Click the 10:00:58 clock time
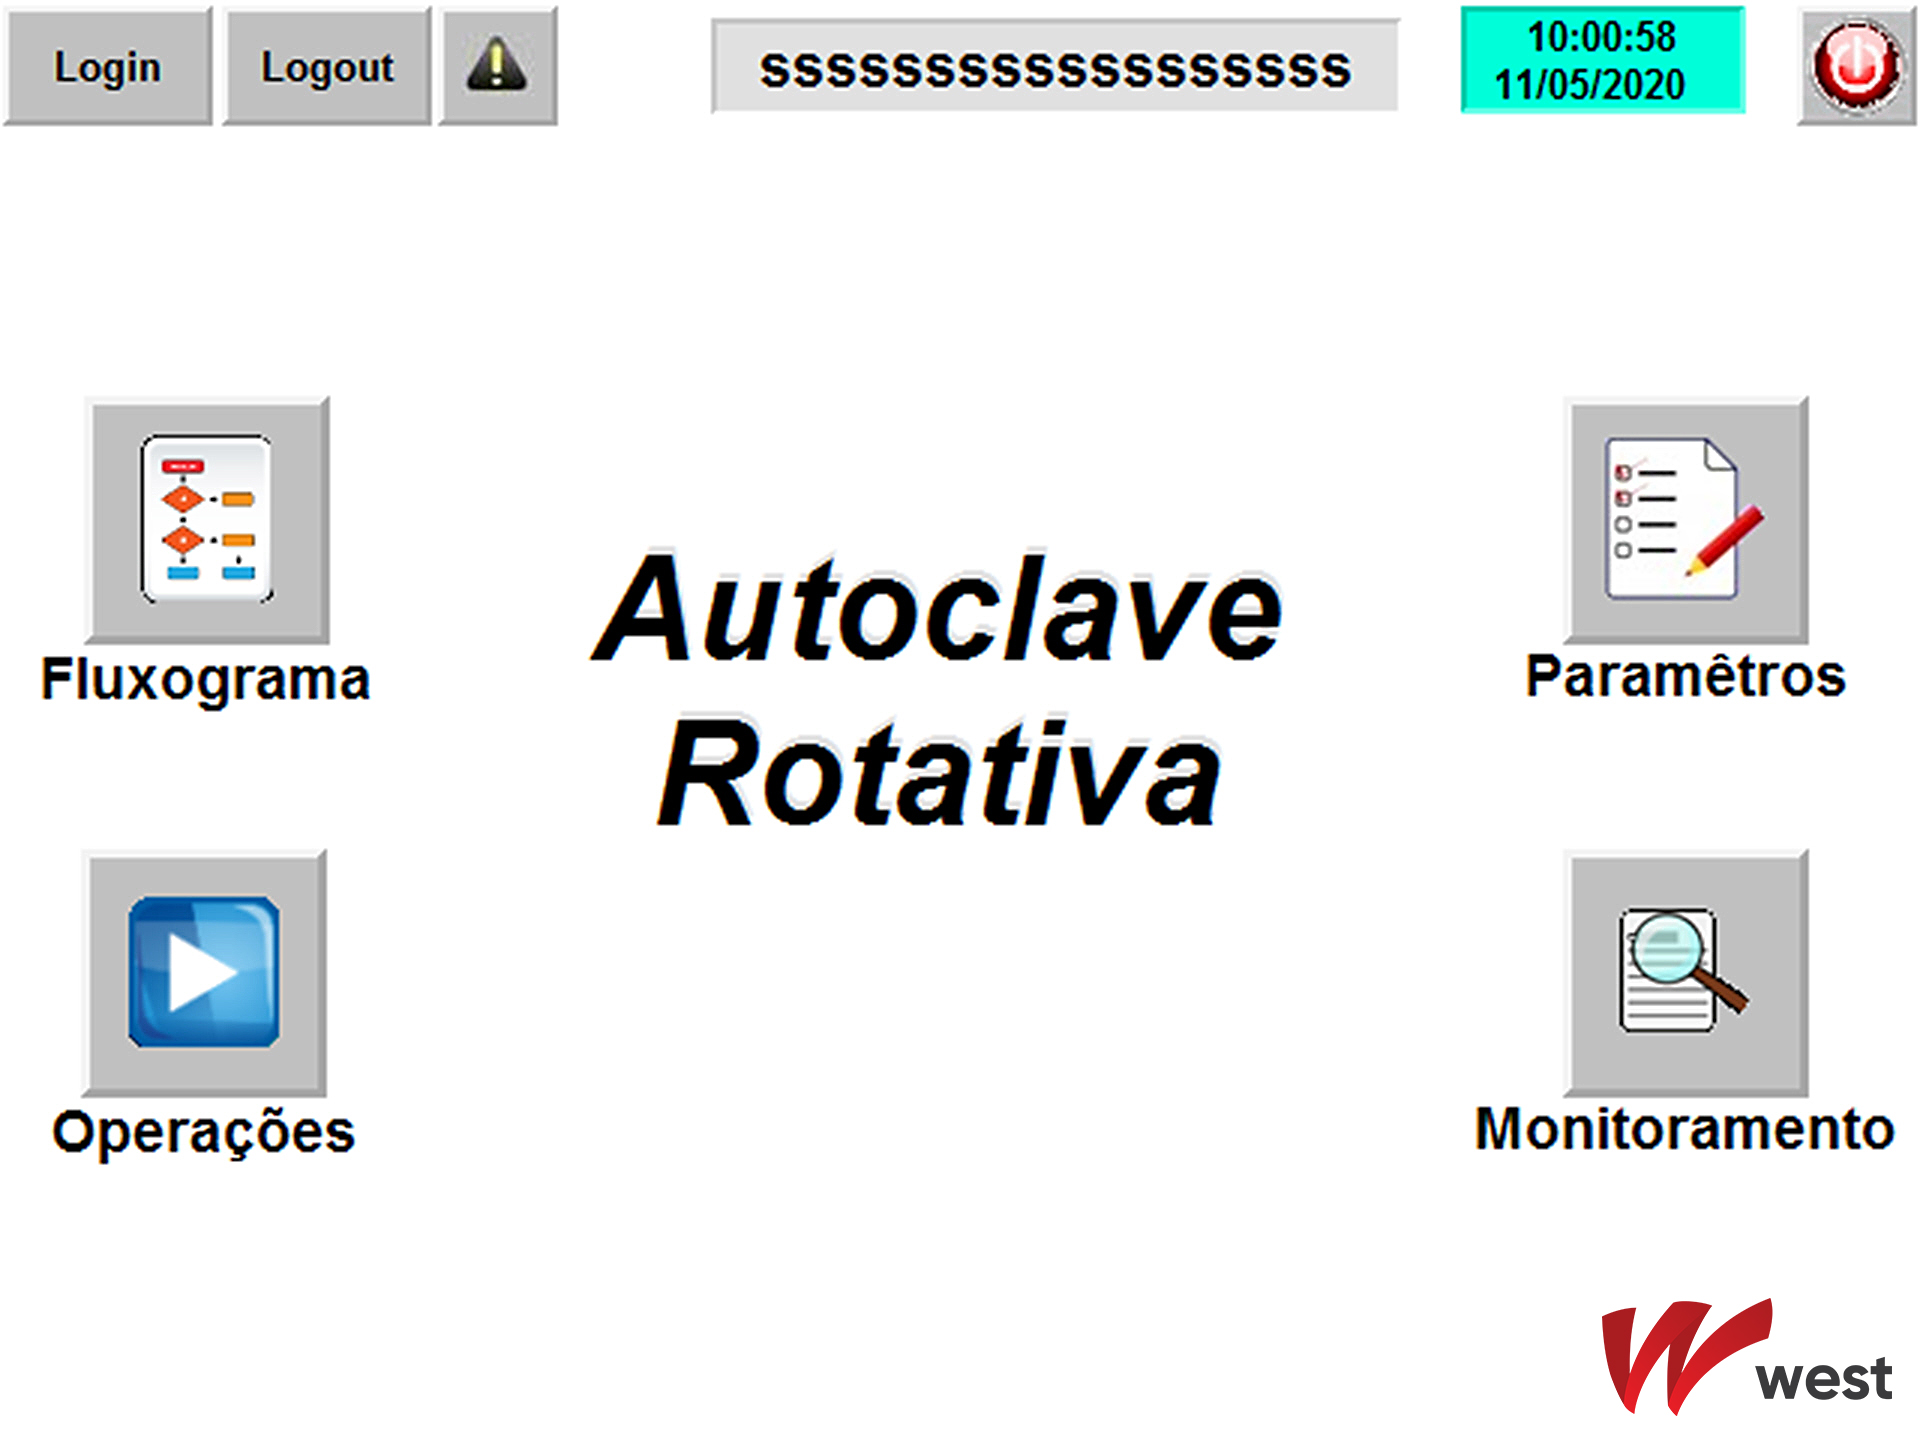Viewport: 1920px width, 1440px height. [1602, 37]
